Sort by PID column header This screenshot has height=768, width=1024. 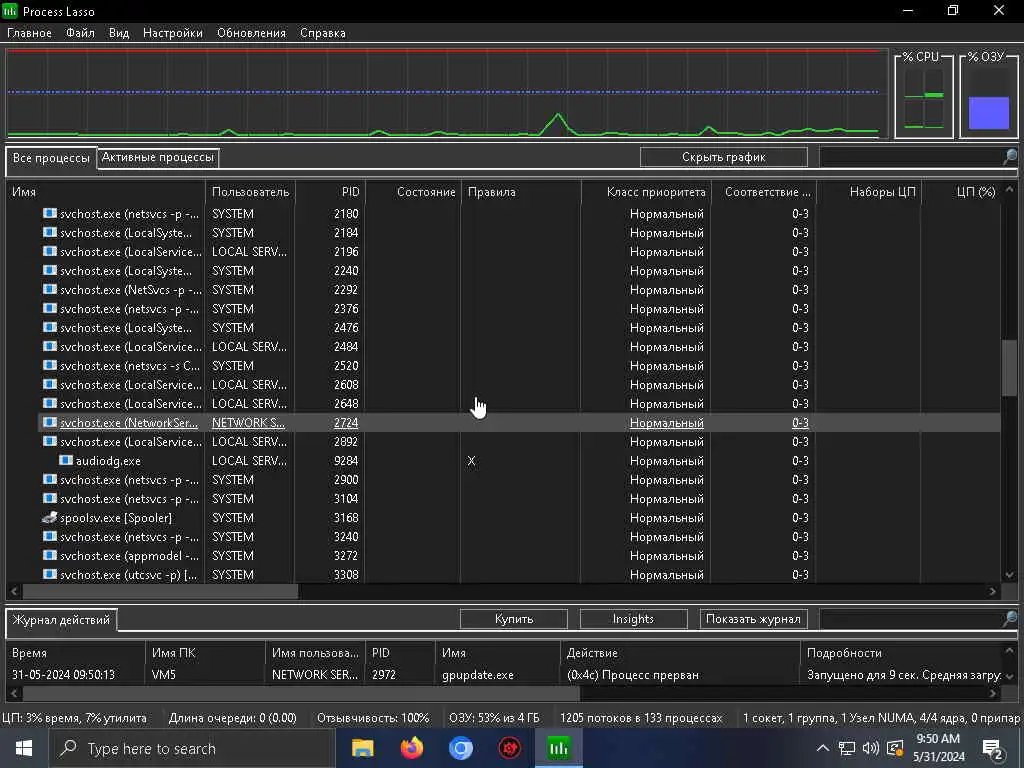330,192
